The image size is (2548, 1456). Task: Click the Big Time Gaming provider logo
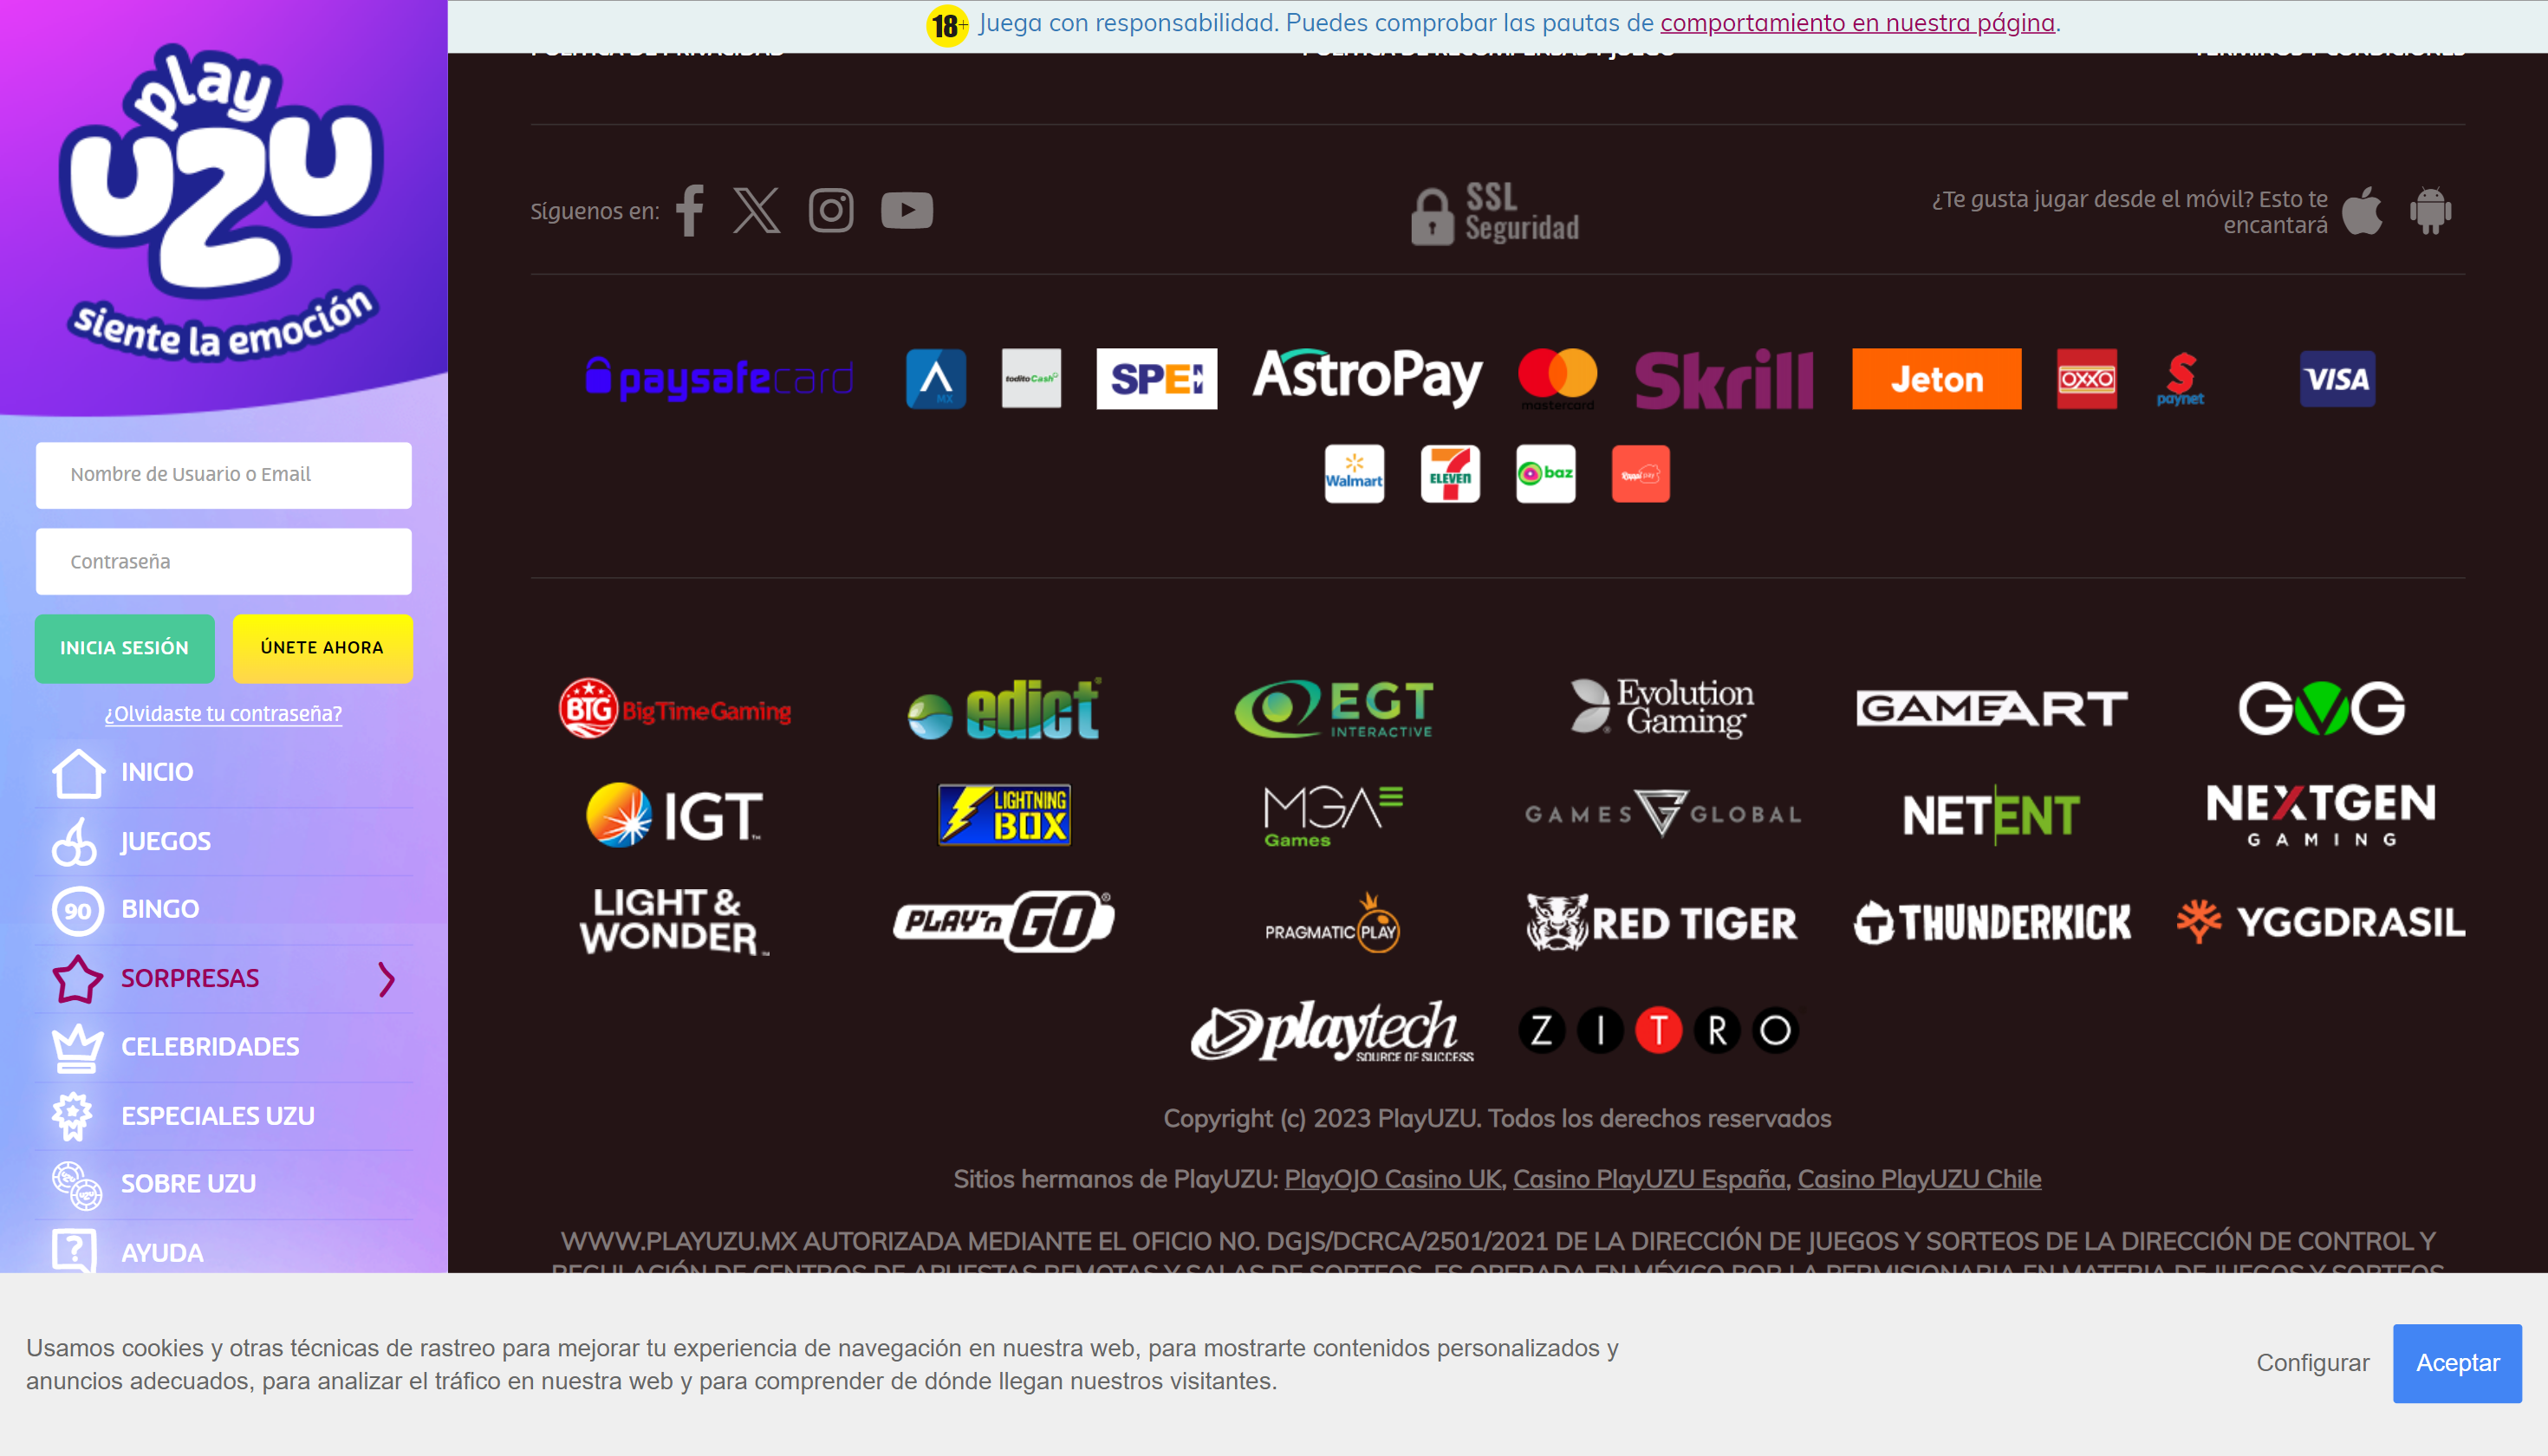(675, 709)
